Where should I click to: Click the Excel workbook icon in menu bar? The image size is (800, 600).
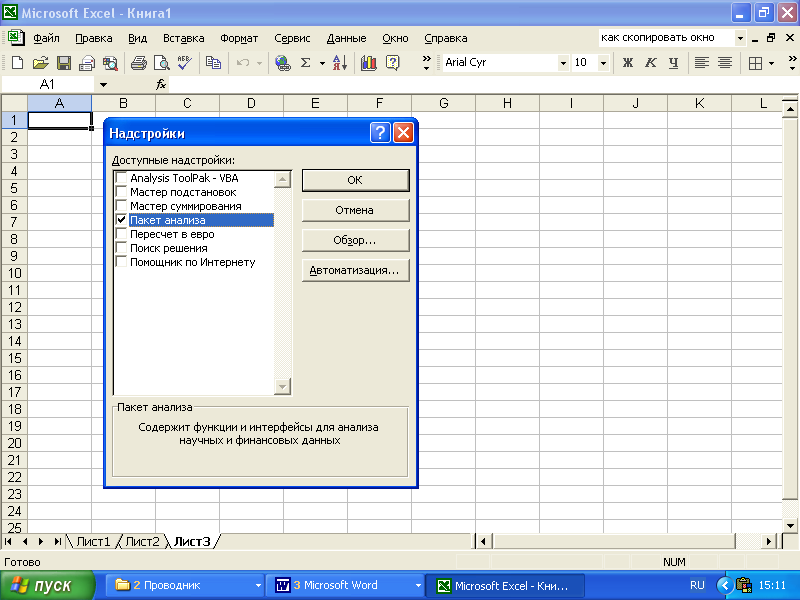[15, 38]
